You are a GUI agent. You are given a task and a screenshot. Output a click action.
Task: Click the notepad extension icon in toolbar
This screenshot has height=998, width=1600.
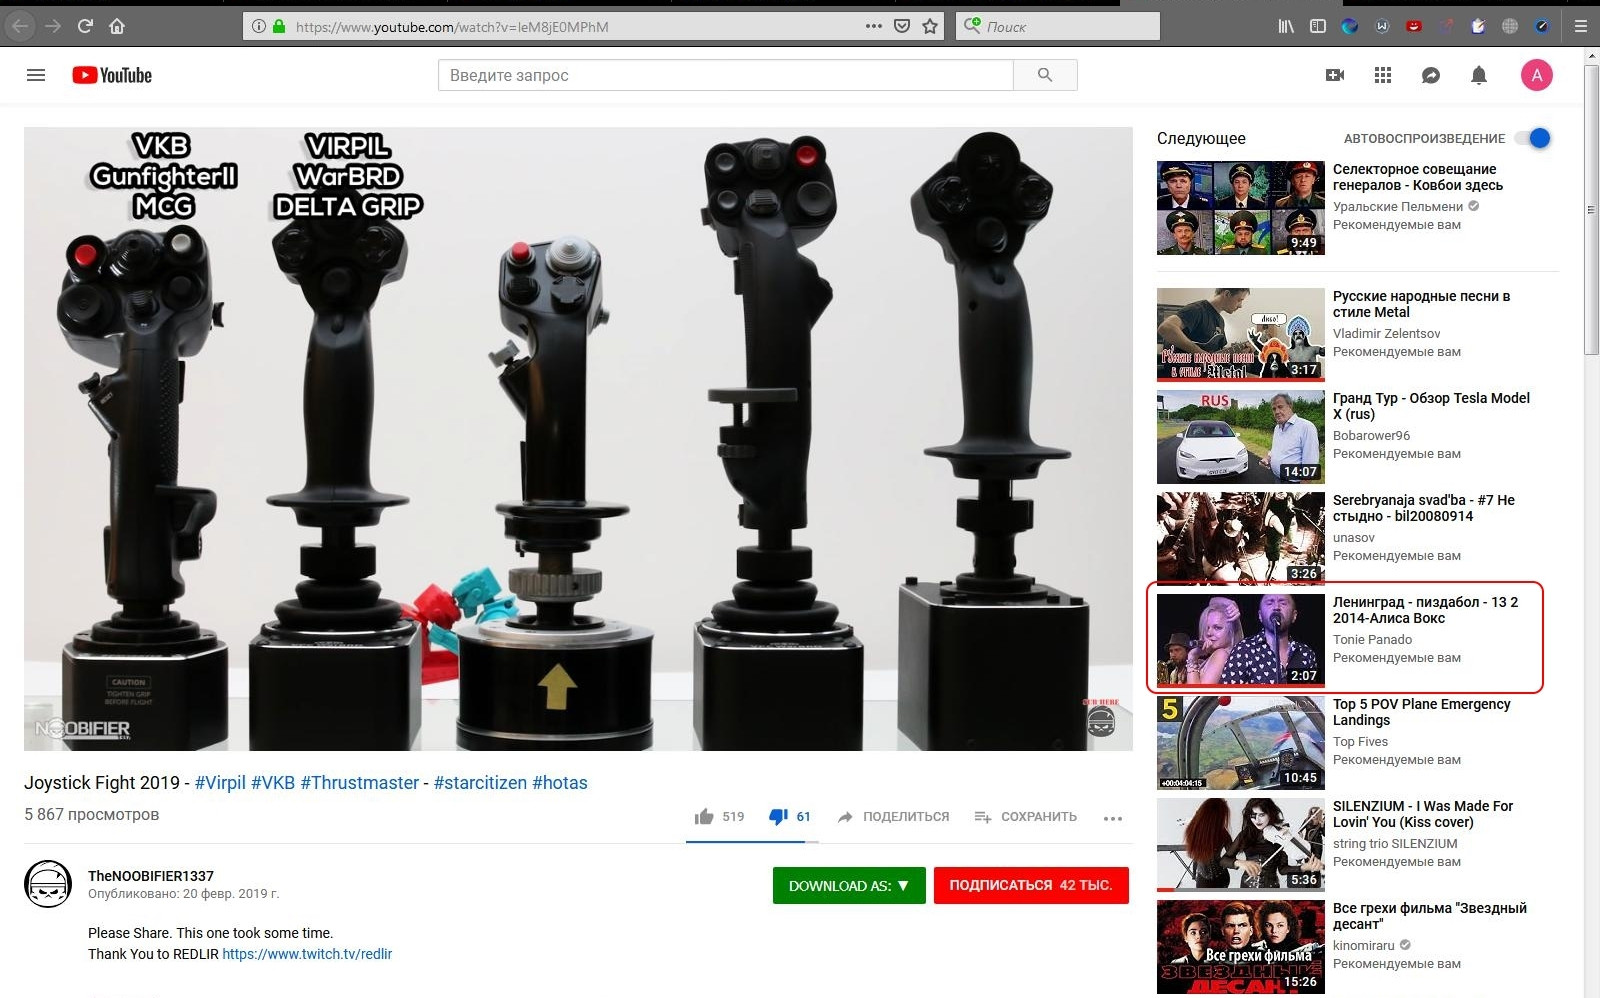click(1478, 26)
